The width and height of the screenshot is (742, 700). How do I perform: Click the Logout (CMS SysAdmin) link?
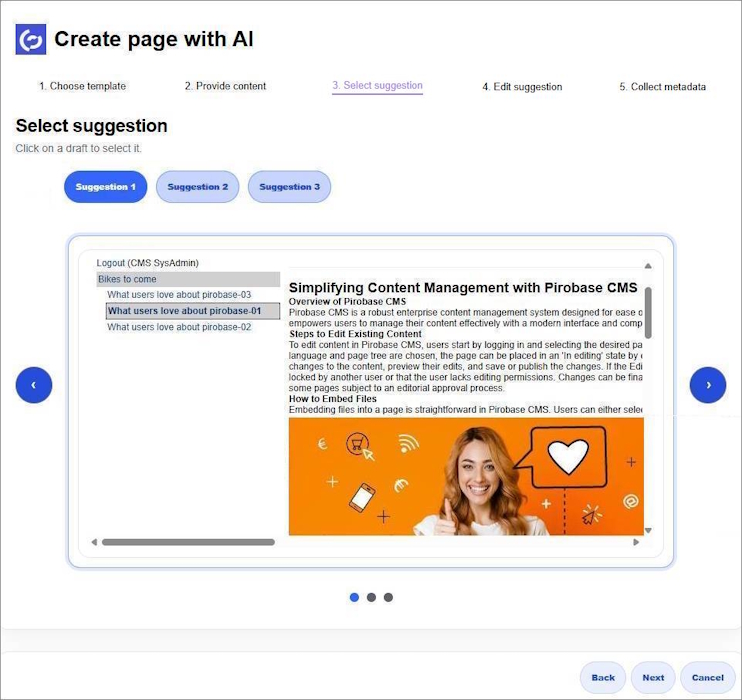click(x=147, y=263)
